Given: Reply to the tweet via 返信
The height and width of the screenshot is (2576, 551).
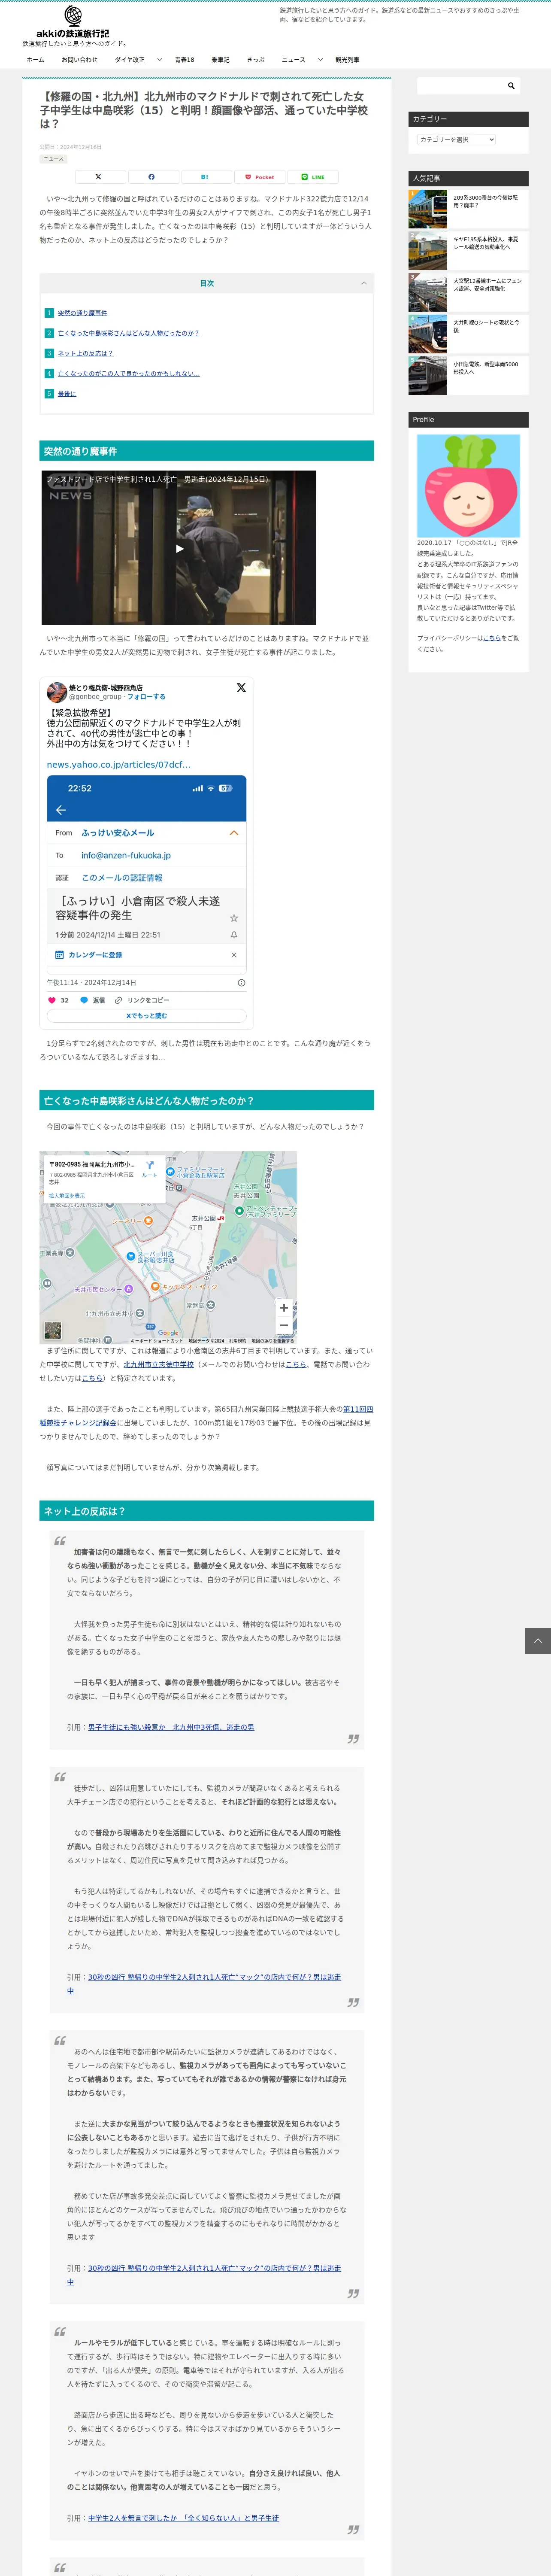Looking at the screenshot, I should (93, 1000).
